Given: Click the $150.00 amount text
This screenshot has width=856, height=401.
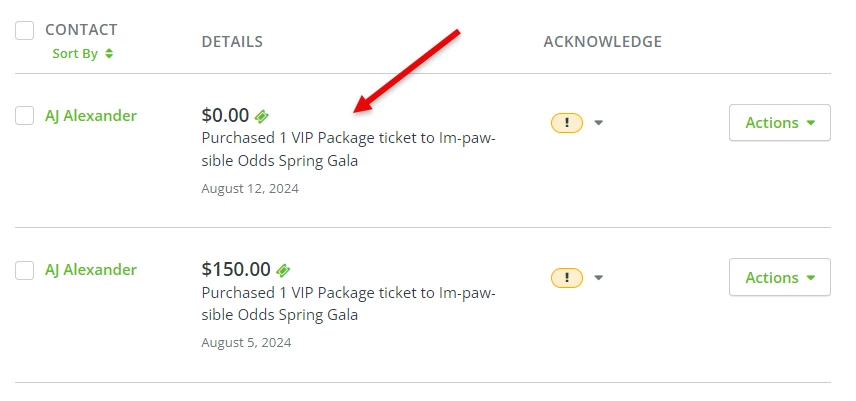Looking at the screenshot, I should [x=236, y=269].
